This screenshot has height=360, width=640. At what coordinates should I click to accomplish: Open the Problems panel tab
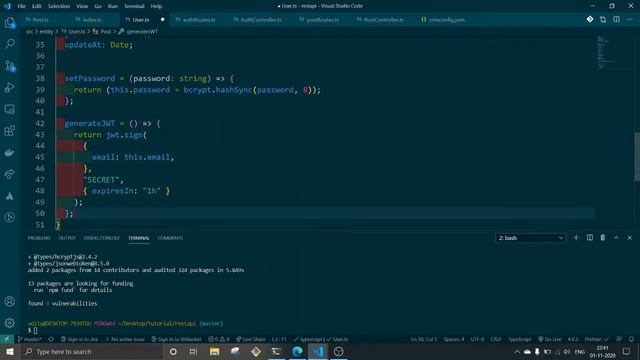point(39,238)
